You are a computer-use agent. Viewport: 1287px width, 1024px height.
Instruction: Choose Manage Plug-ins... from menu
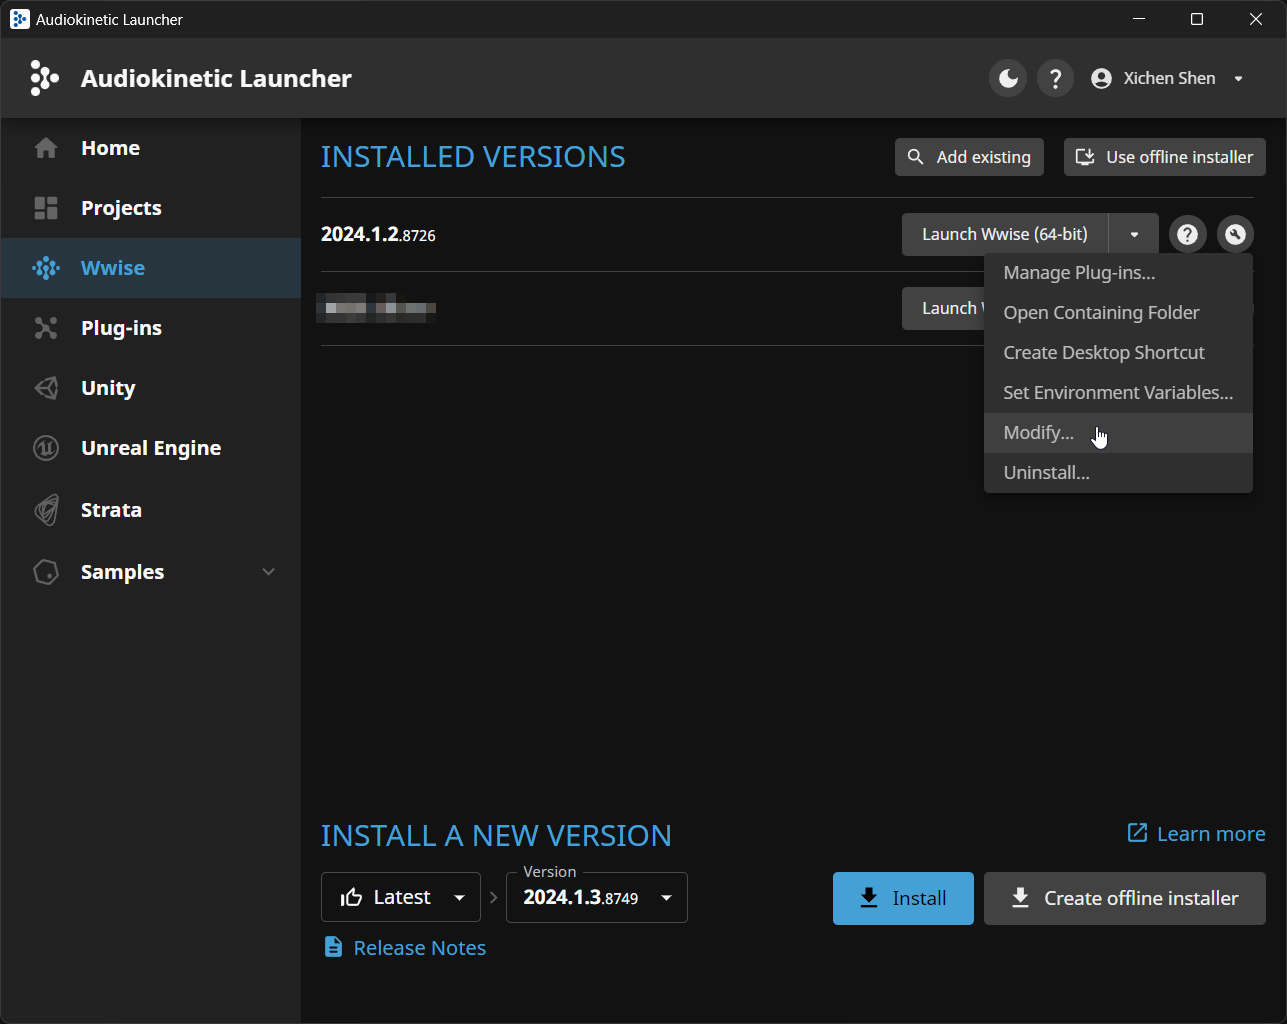[x=1118, y=273]
